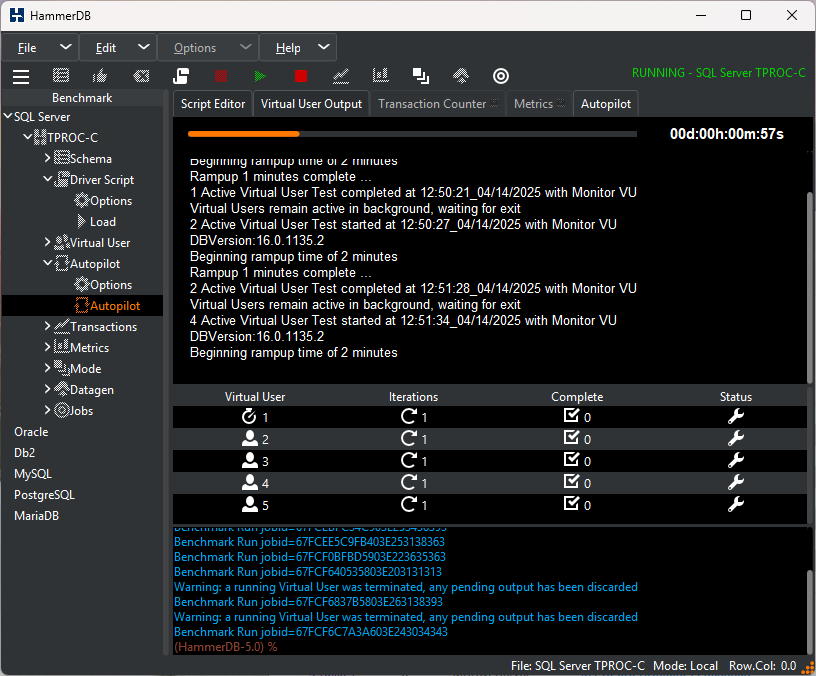The width and height of the screenshot is (816, 676).
Task: Click the user icon for Virtual User 4
Action: [x=250, y=482]
